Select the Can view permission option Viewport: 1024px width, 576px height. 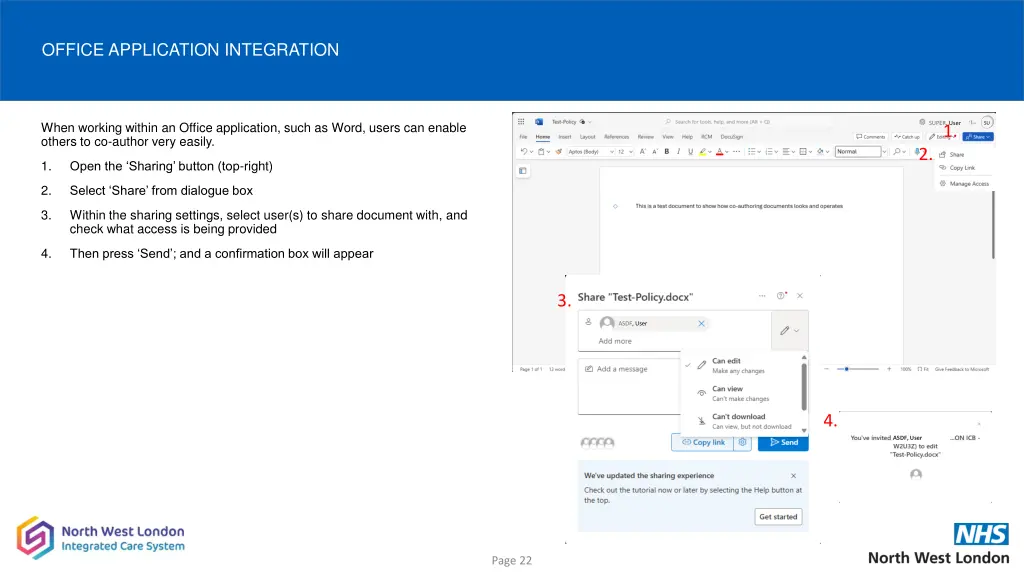tap(741, 393)
